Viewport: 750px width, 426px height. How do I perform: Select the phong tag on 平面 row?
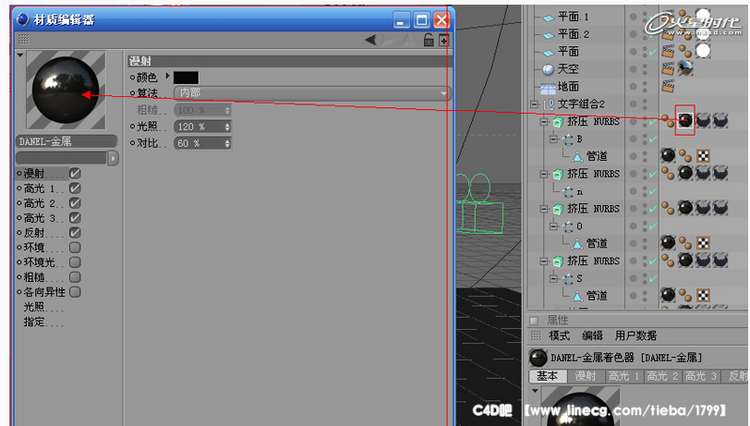pyautogui.click(x=685, y=51)
